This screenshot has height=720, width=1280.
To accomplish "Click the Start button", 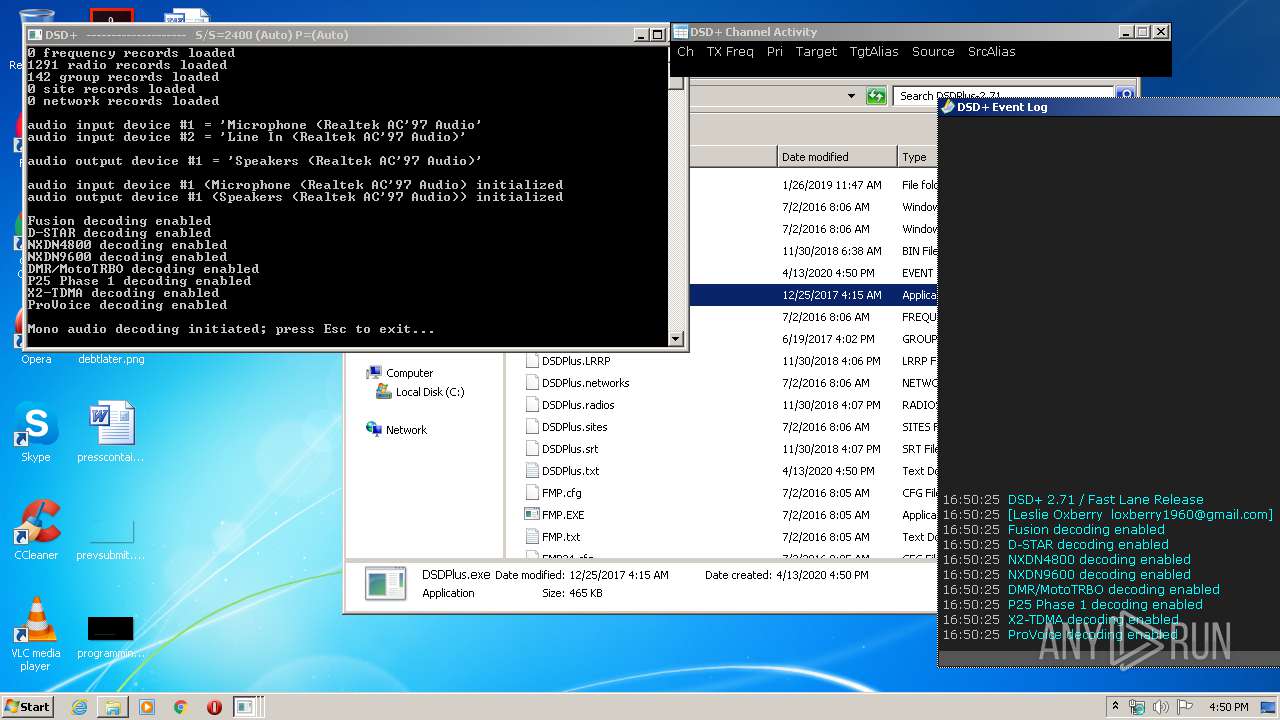I will tap(27, 707).
